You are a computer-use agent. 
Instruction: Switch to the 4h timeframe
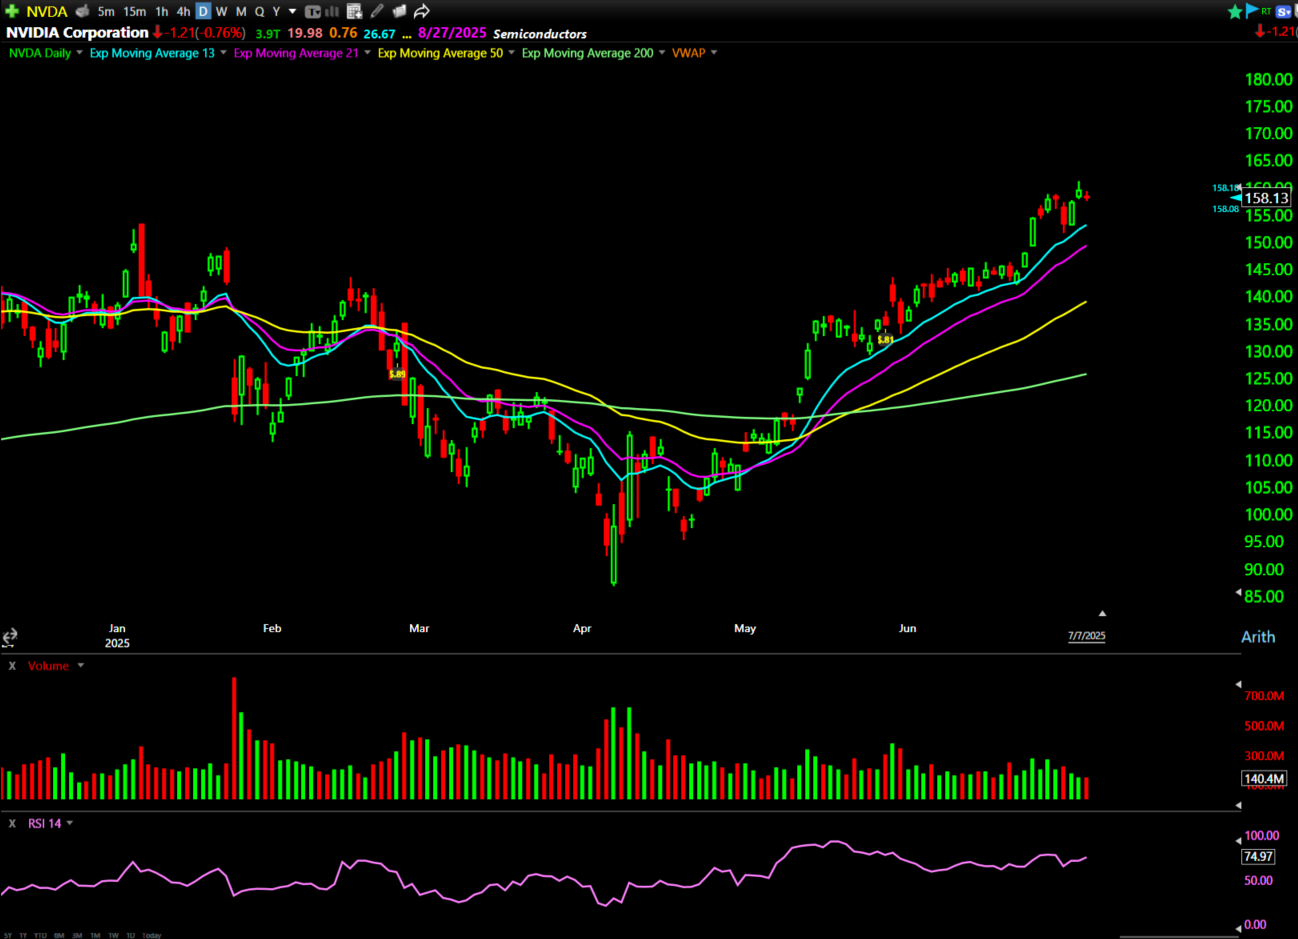(183, 12)
